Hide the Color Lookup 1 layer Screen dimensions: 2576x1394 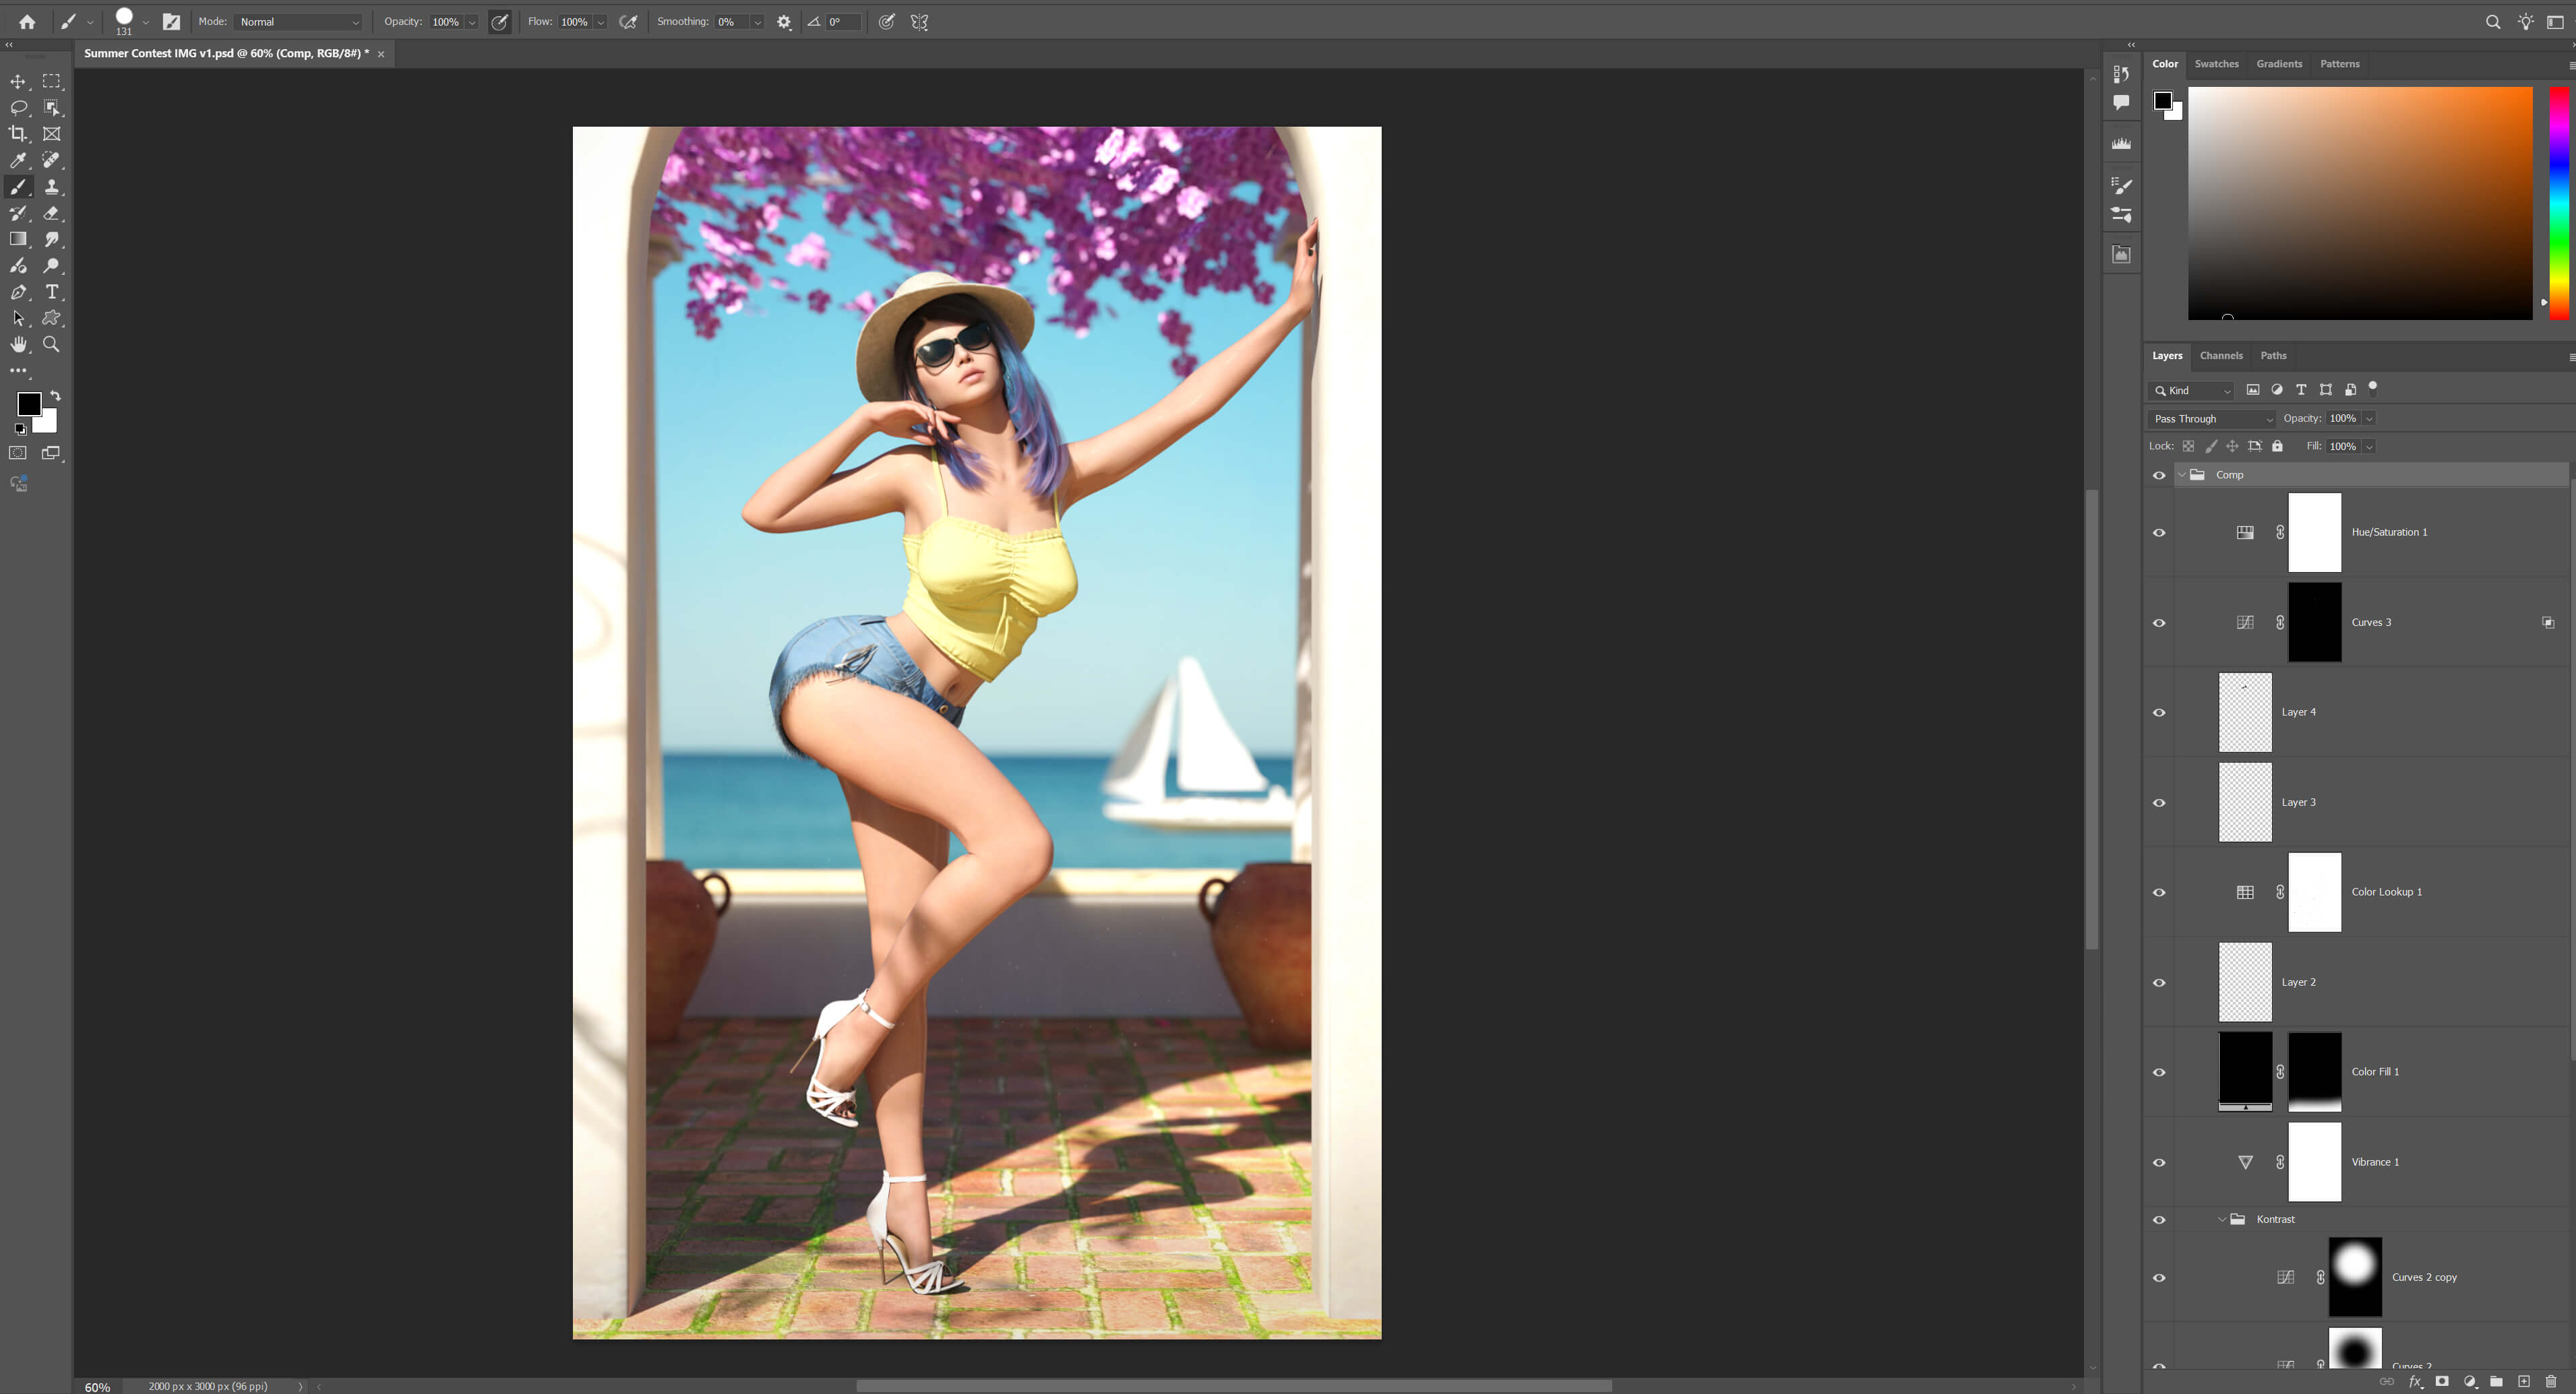point(2159,892)
